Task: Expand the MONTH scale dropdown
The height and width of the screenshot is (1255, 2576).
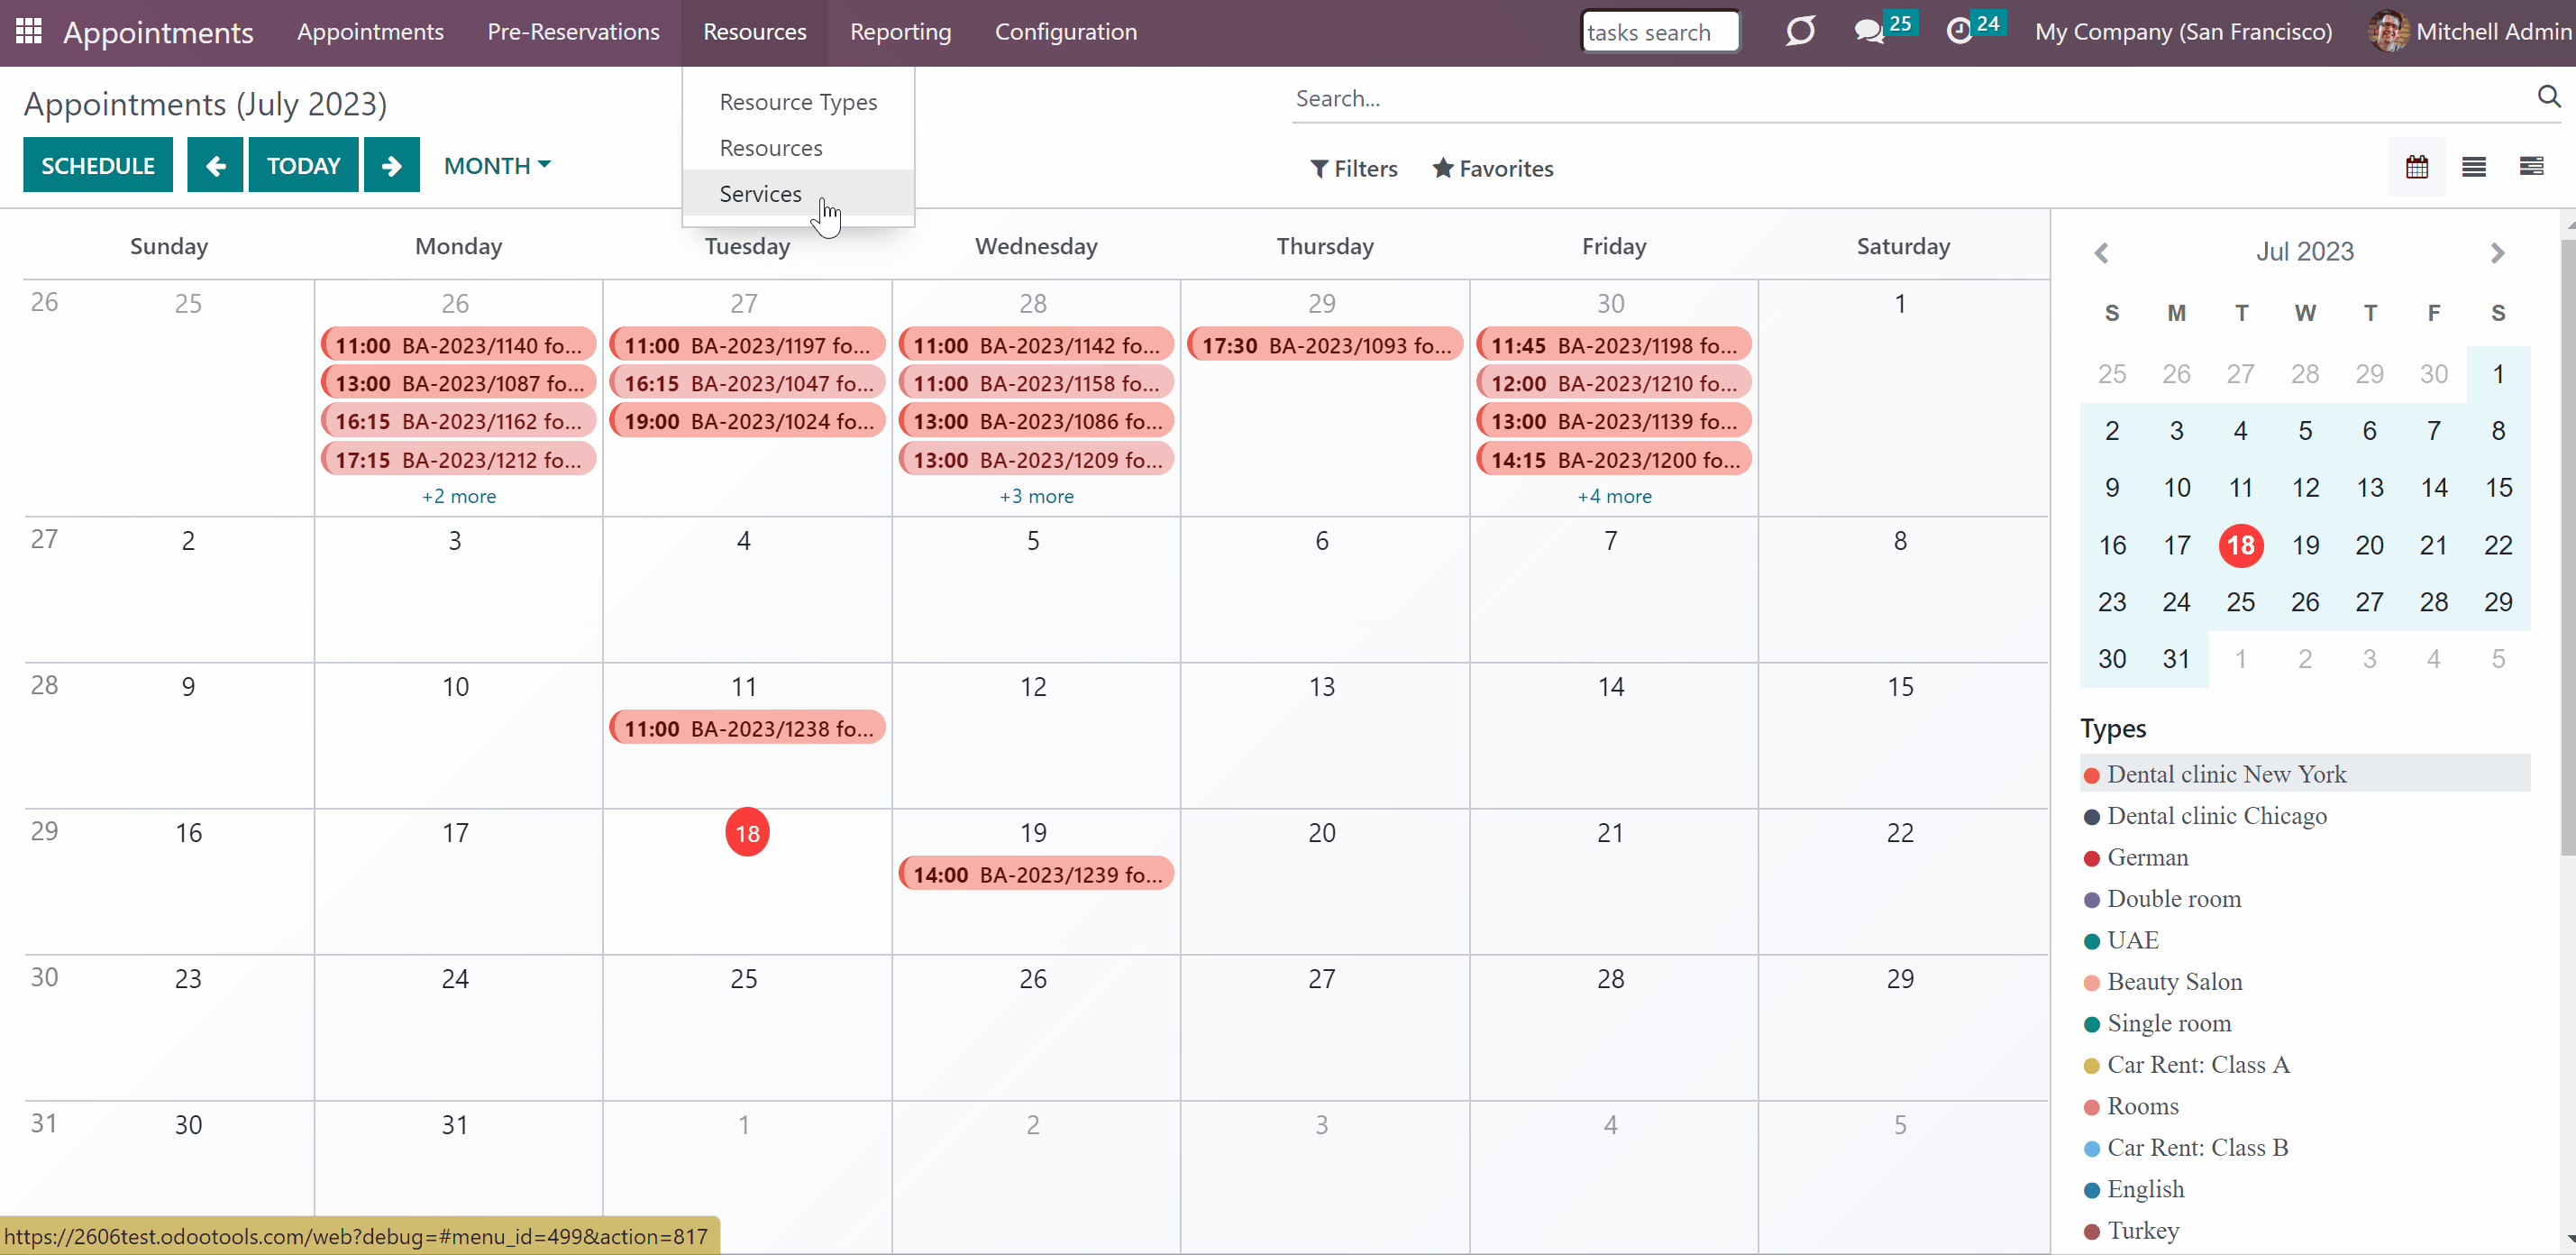Action: [x=497, y=165]
